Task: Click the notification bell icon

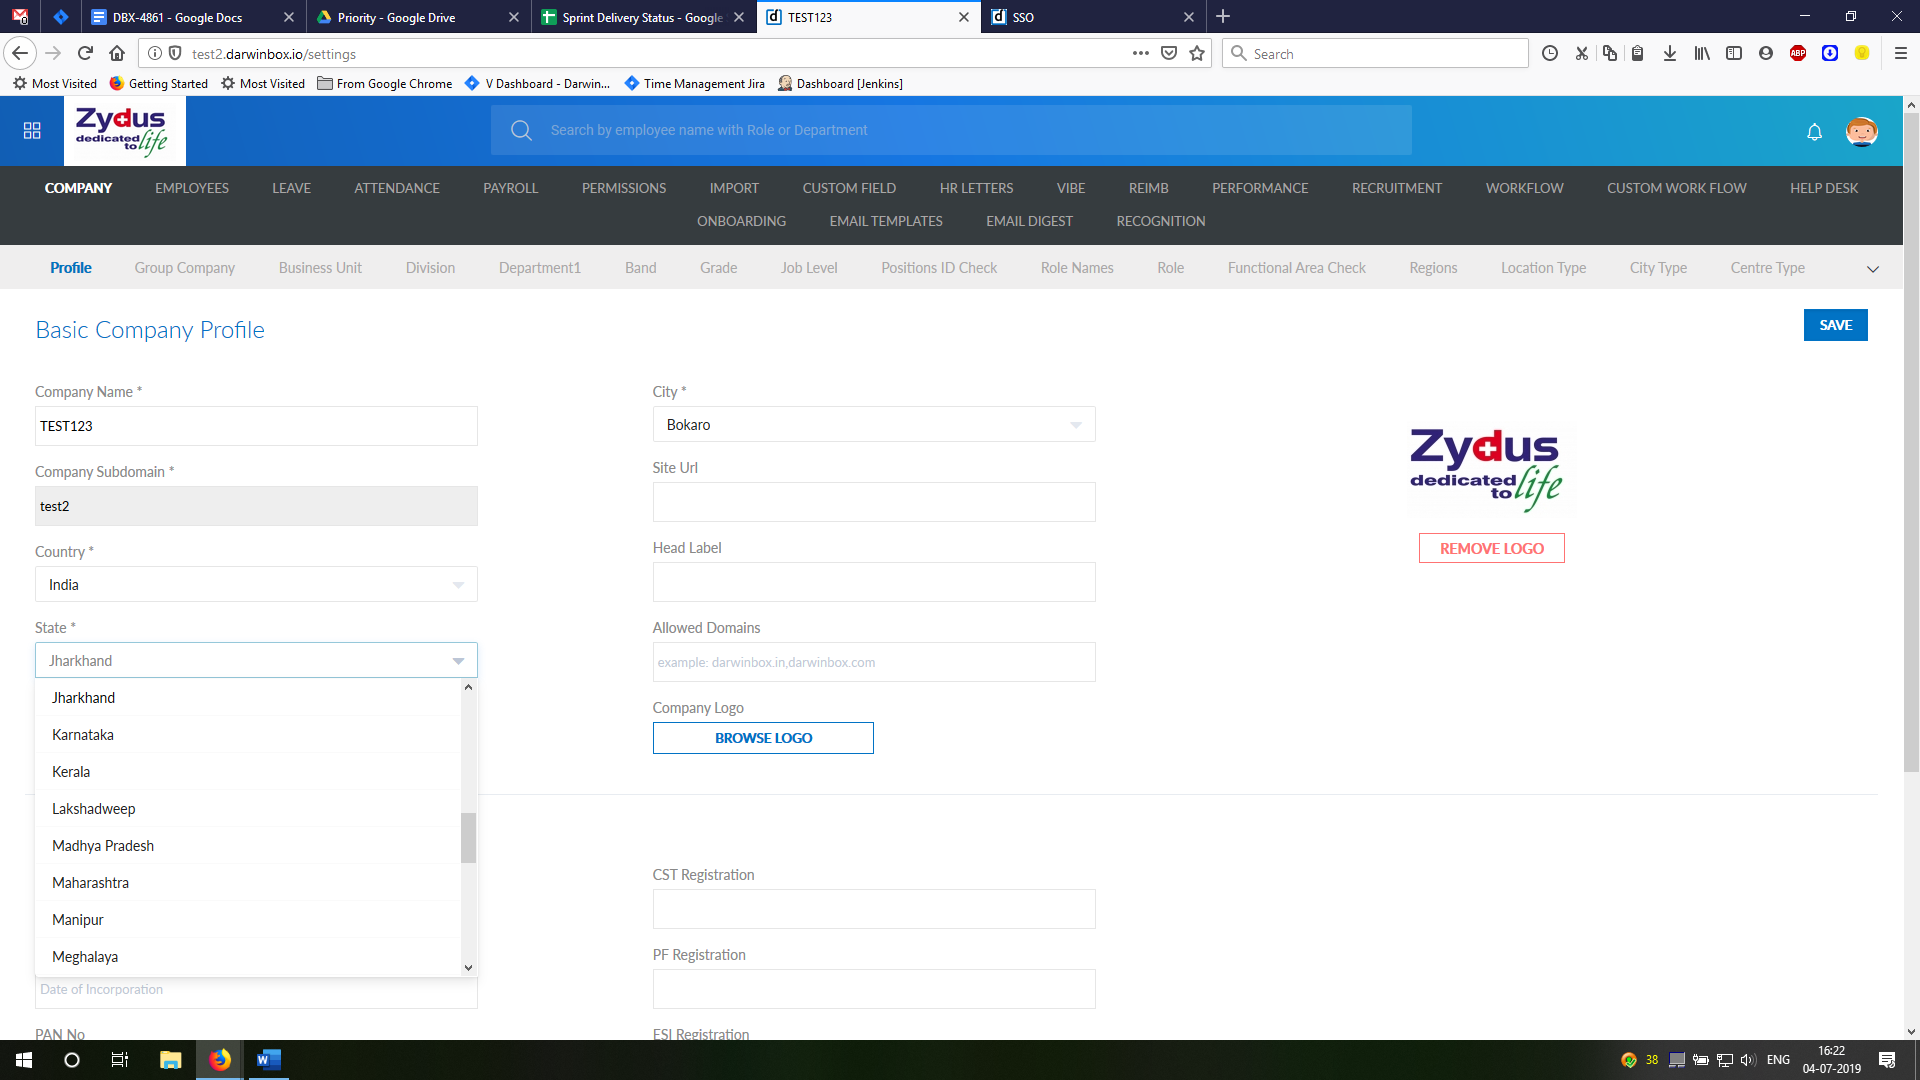Action: coord(1814,132)
